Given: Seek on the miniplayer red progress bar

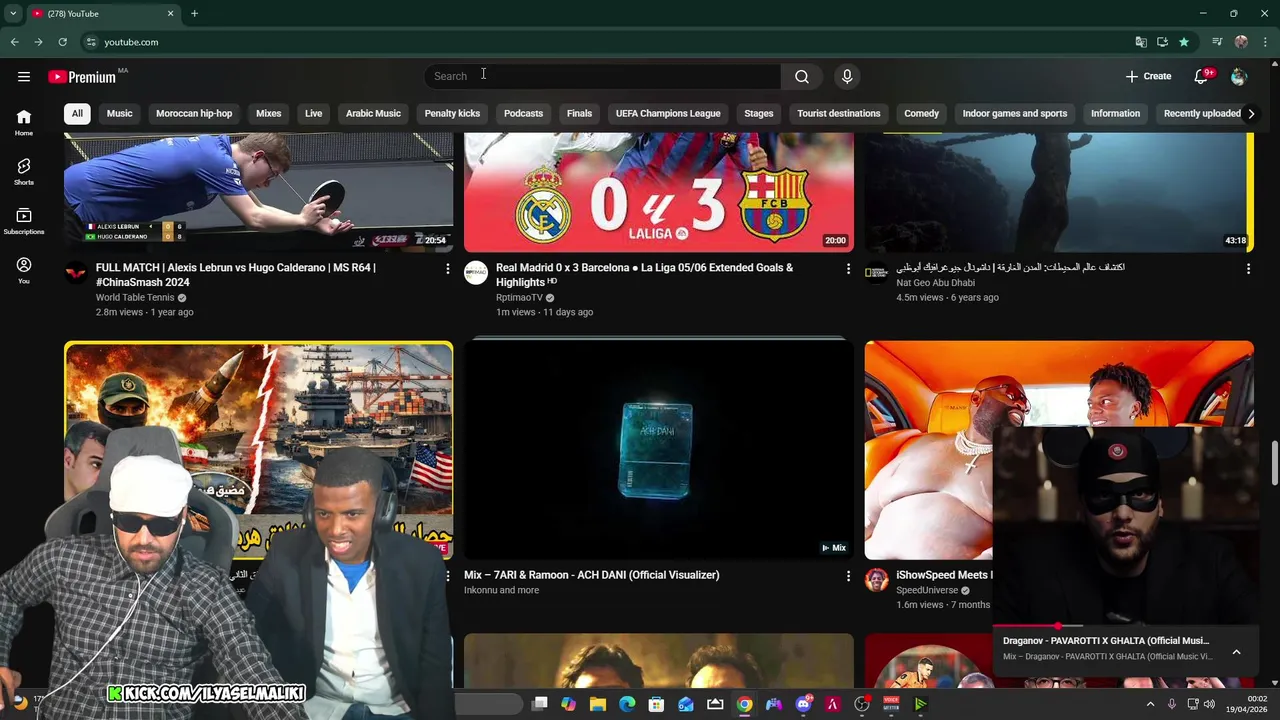Looking at the screenshot, I should (1125, 625).
